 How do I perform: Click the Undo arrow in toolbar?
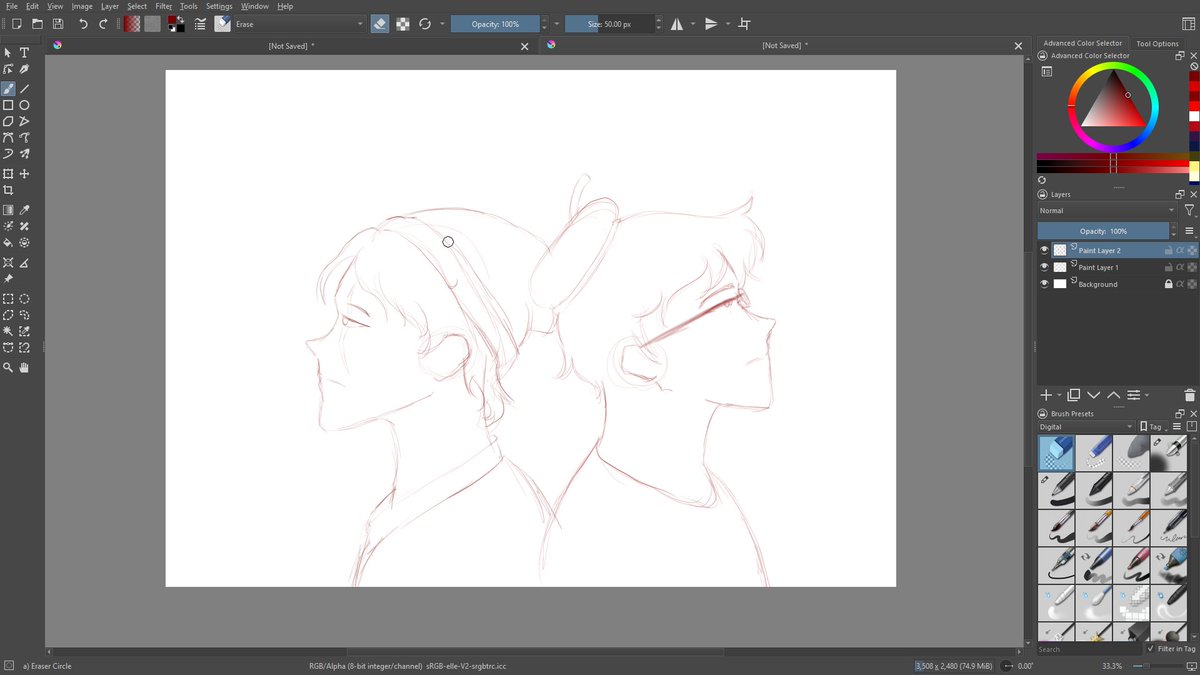83,24
